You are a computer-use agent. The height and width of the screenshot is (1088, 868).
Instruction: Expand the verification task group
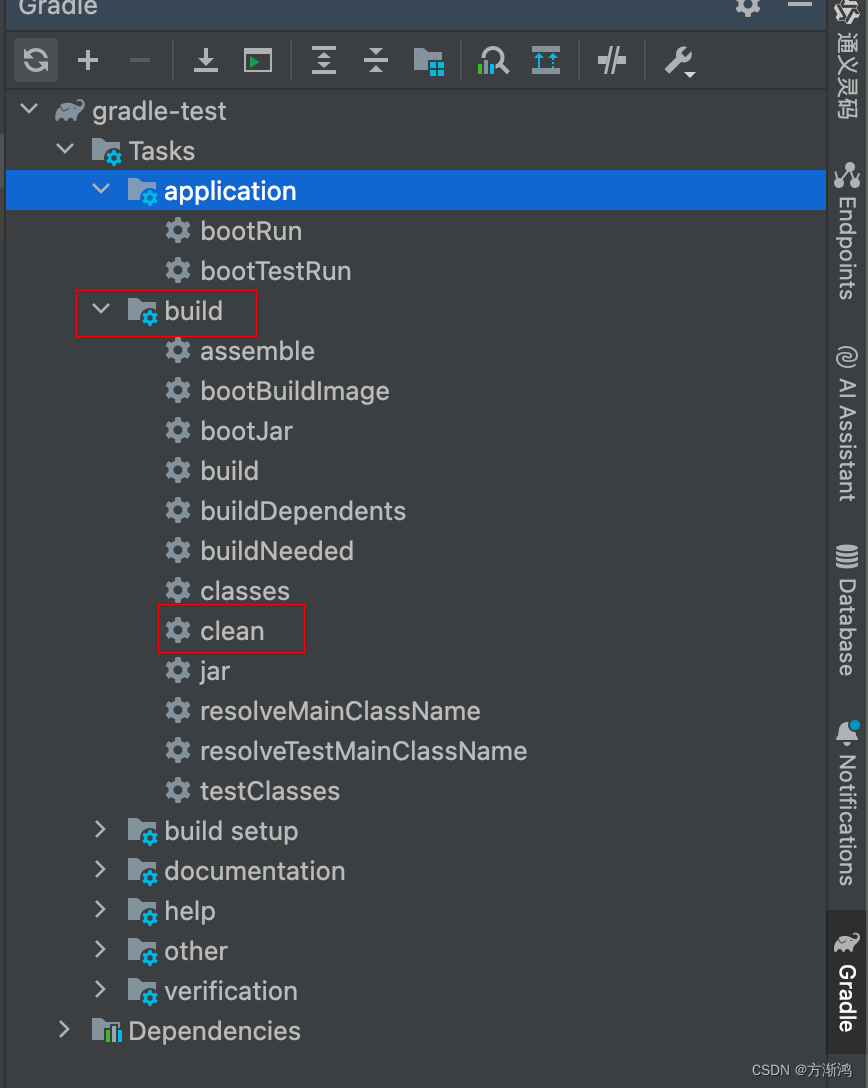coord(101,989)
